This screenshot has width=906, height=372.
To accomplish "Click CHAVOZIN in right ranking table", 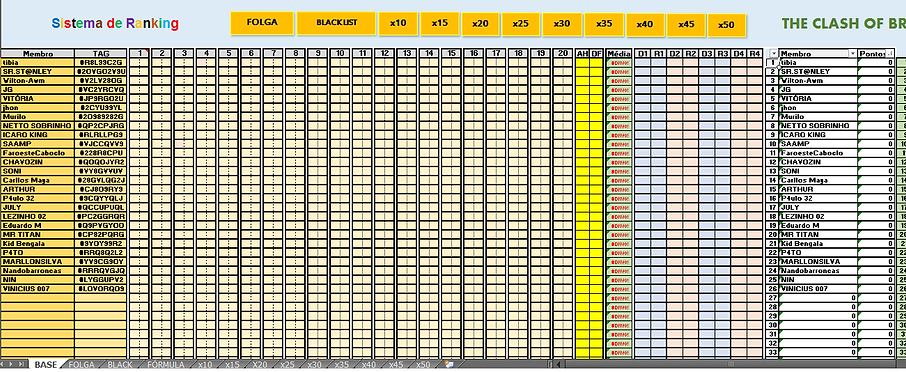I will tap(818, 162).
